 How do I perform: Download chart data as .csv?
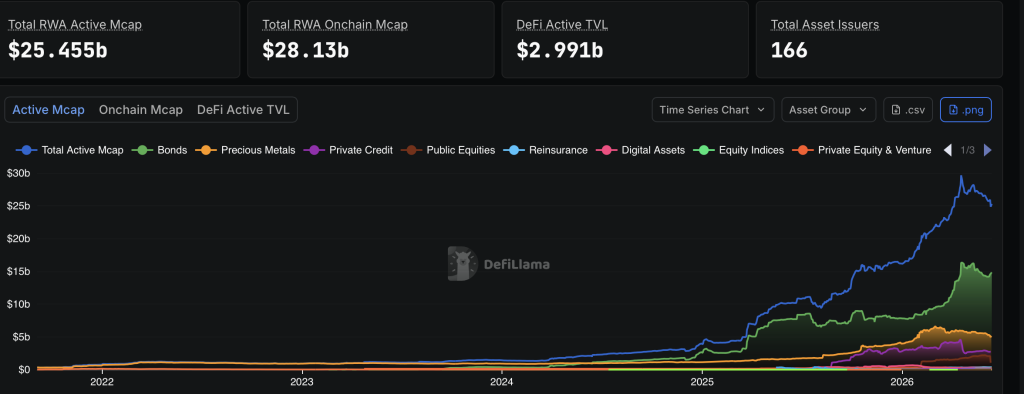pyautogui.click(x=908, y=110)
